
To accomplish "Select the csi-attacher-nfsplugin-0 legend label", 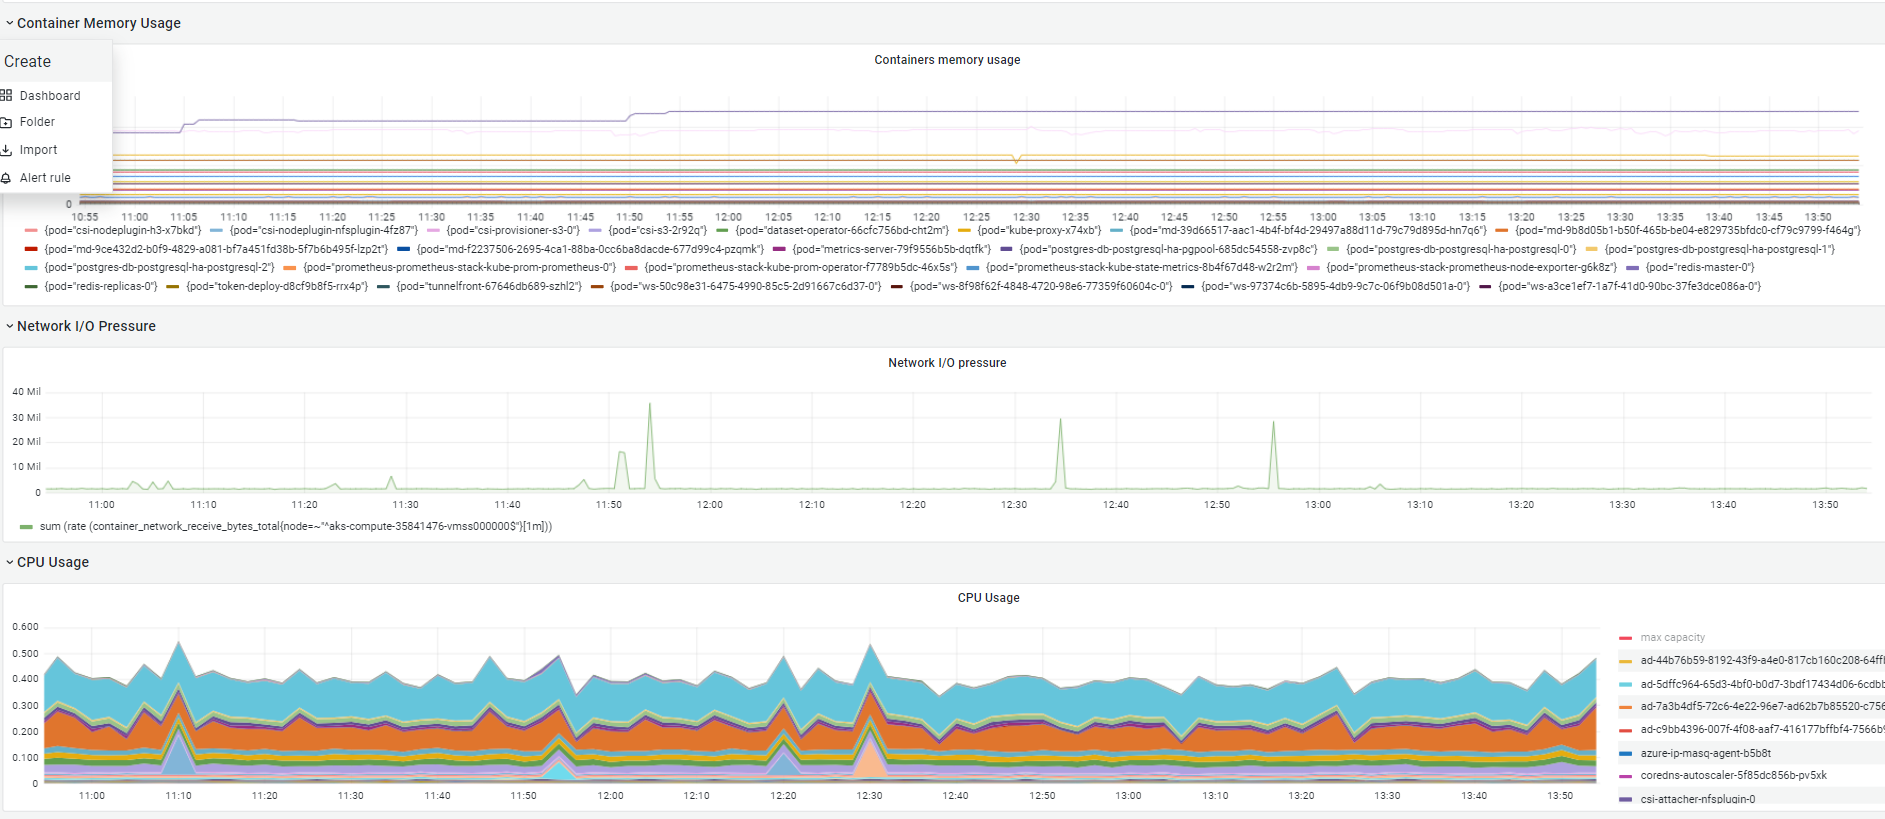I will (x=1697, y=800).
